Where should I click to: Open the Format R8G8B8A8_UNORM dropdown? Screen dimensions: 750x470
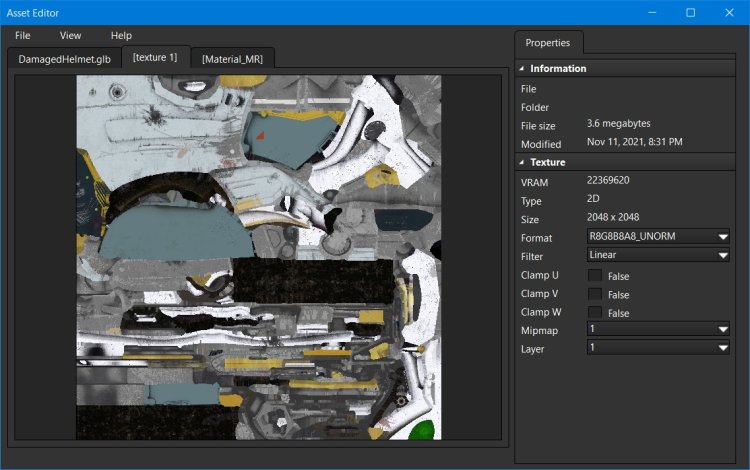pyautogui.click(x=658, y=237)
